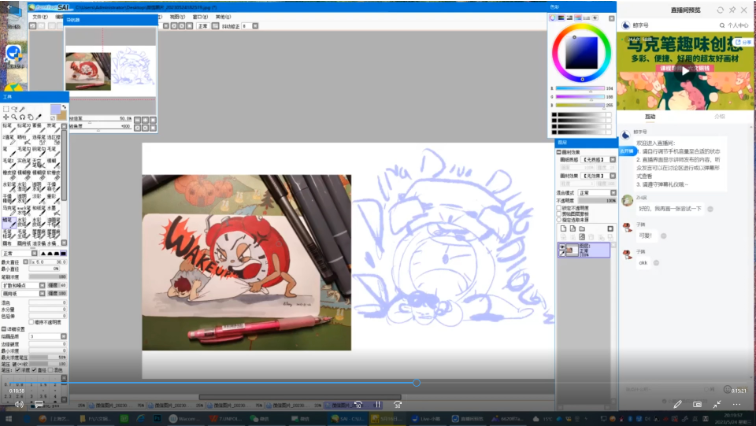Viewport: 756px width, 426px height.
Task: Open the 窗口 menu
Action: pos(200,17)
